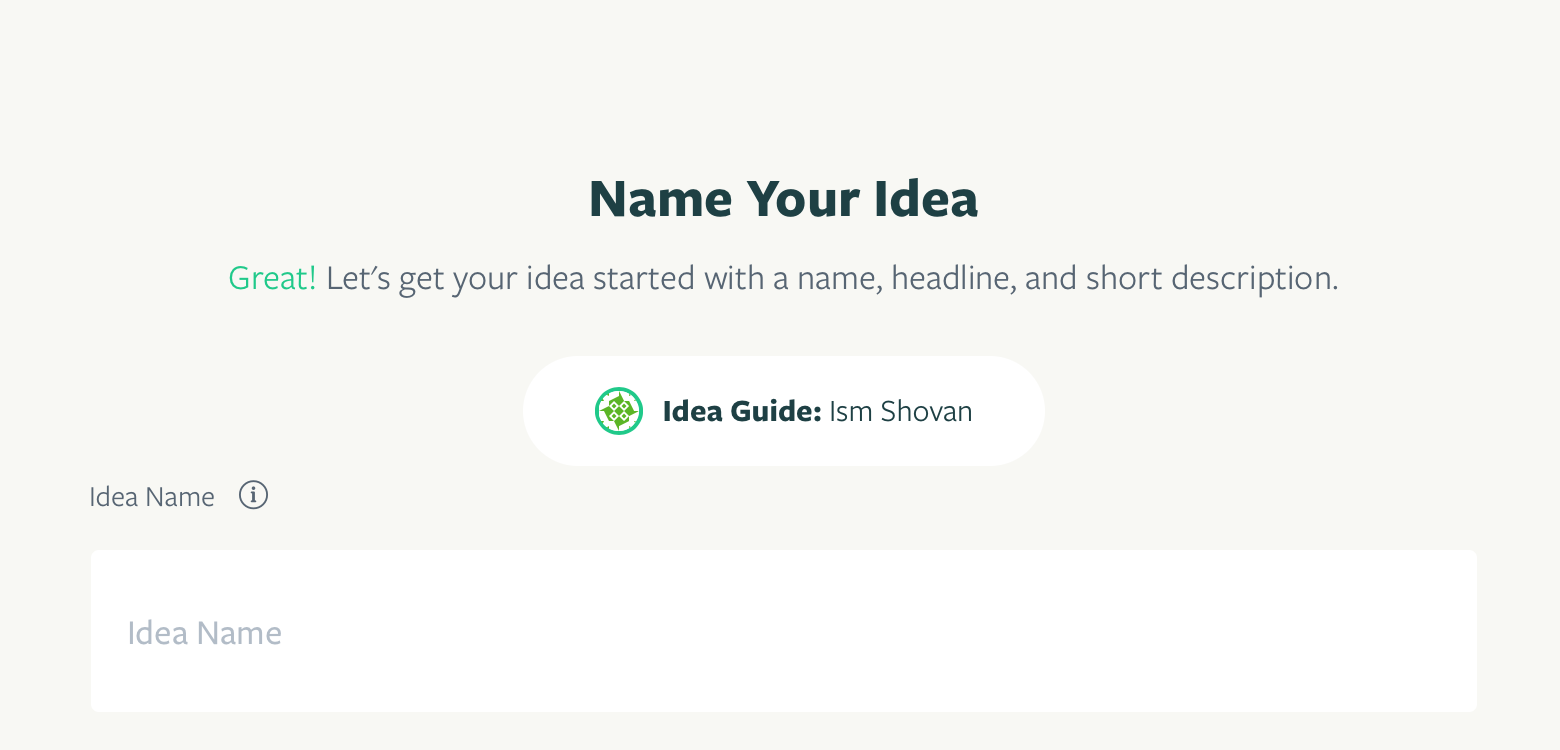Click the word Ism in guide pill
This screenshot has height=750, width=1560.
(x=851, y=411)
